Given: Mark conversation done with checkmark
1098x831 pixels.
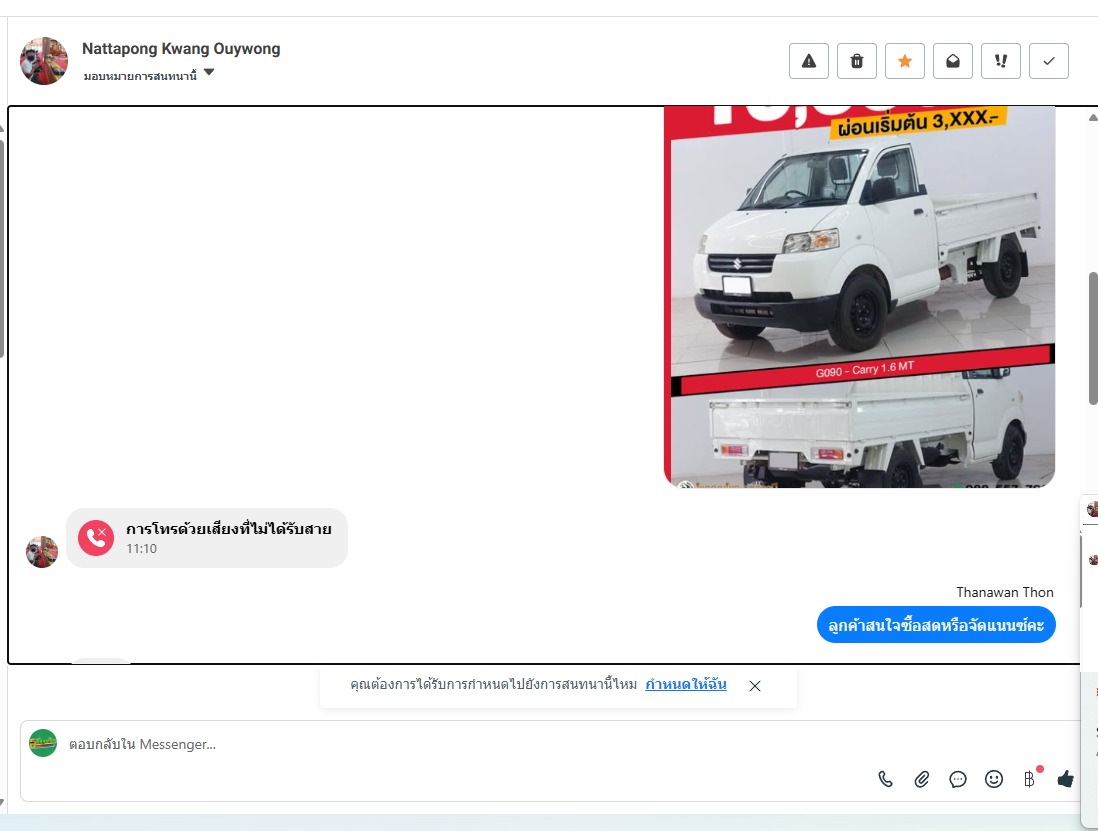Looking at the screenshot, I should (x=1048, y=61).
